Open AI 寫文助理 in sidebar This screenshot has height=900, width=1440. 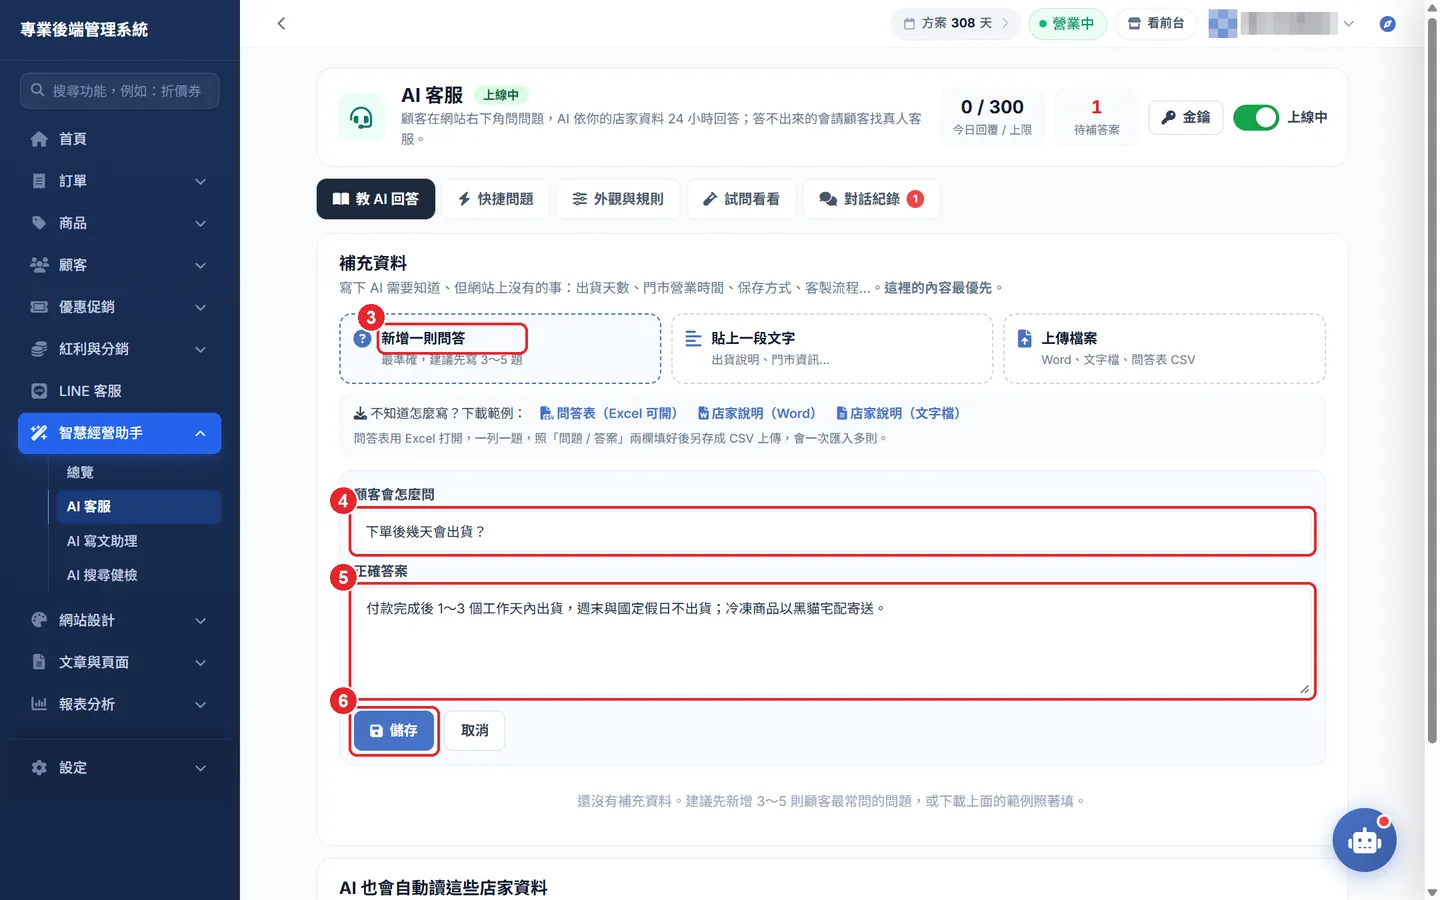102,541
